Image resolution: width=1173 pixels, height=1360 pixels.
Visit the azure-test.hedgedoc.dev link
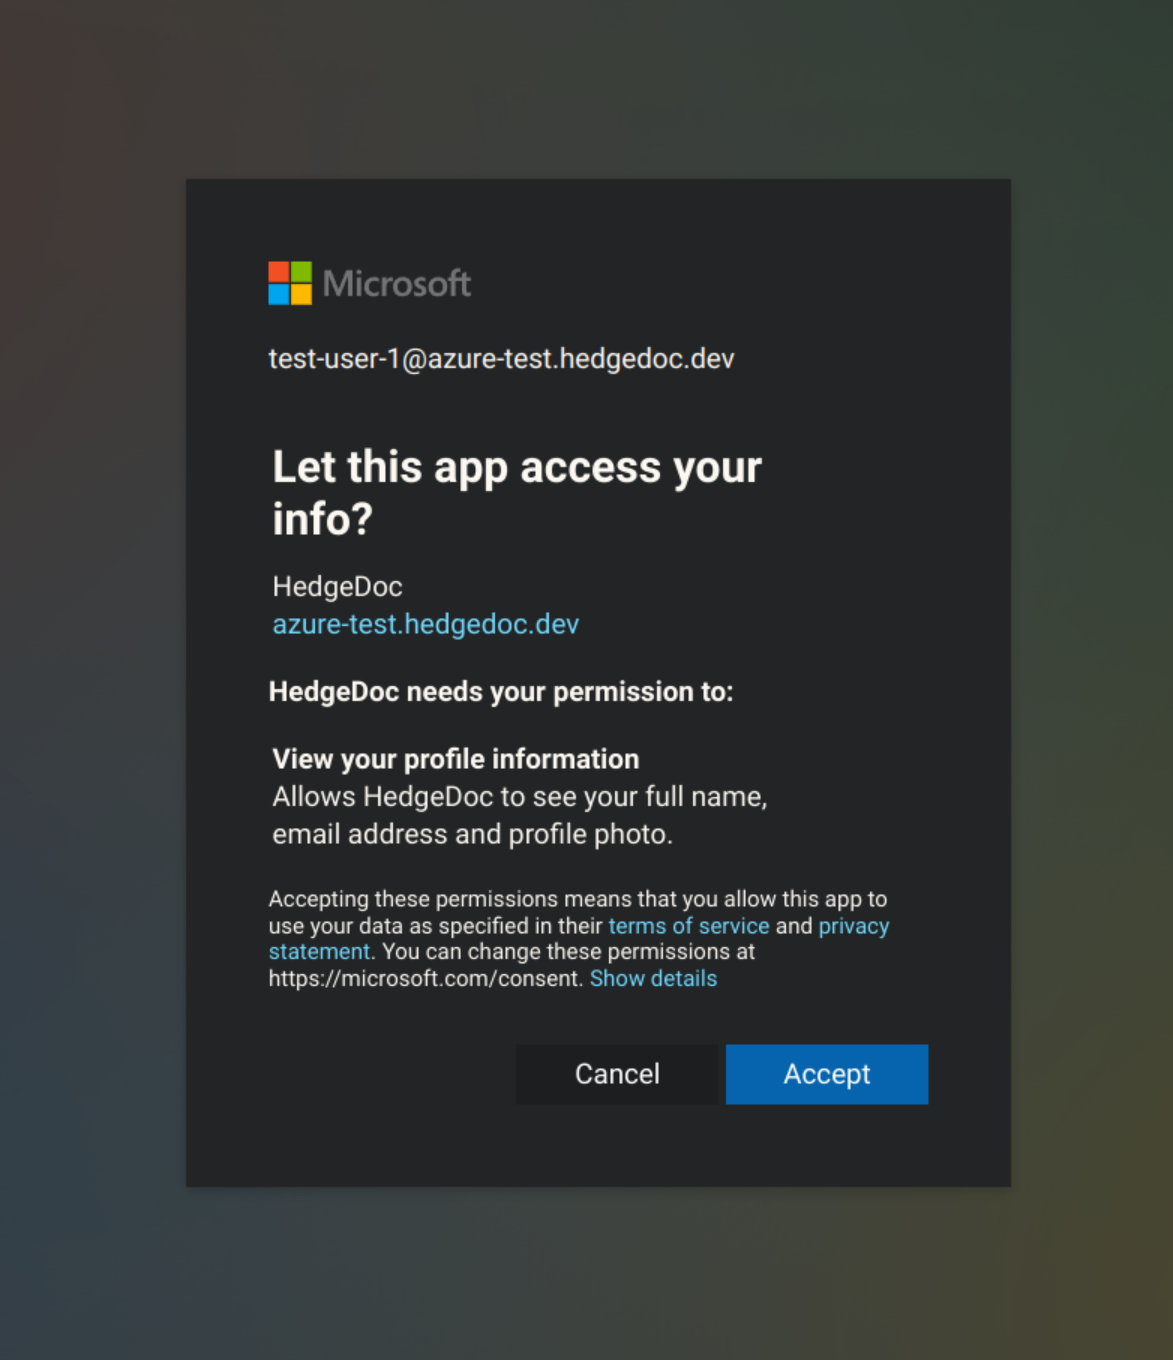(x=425, y=623)
